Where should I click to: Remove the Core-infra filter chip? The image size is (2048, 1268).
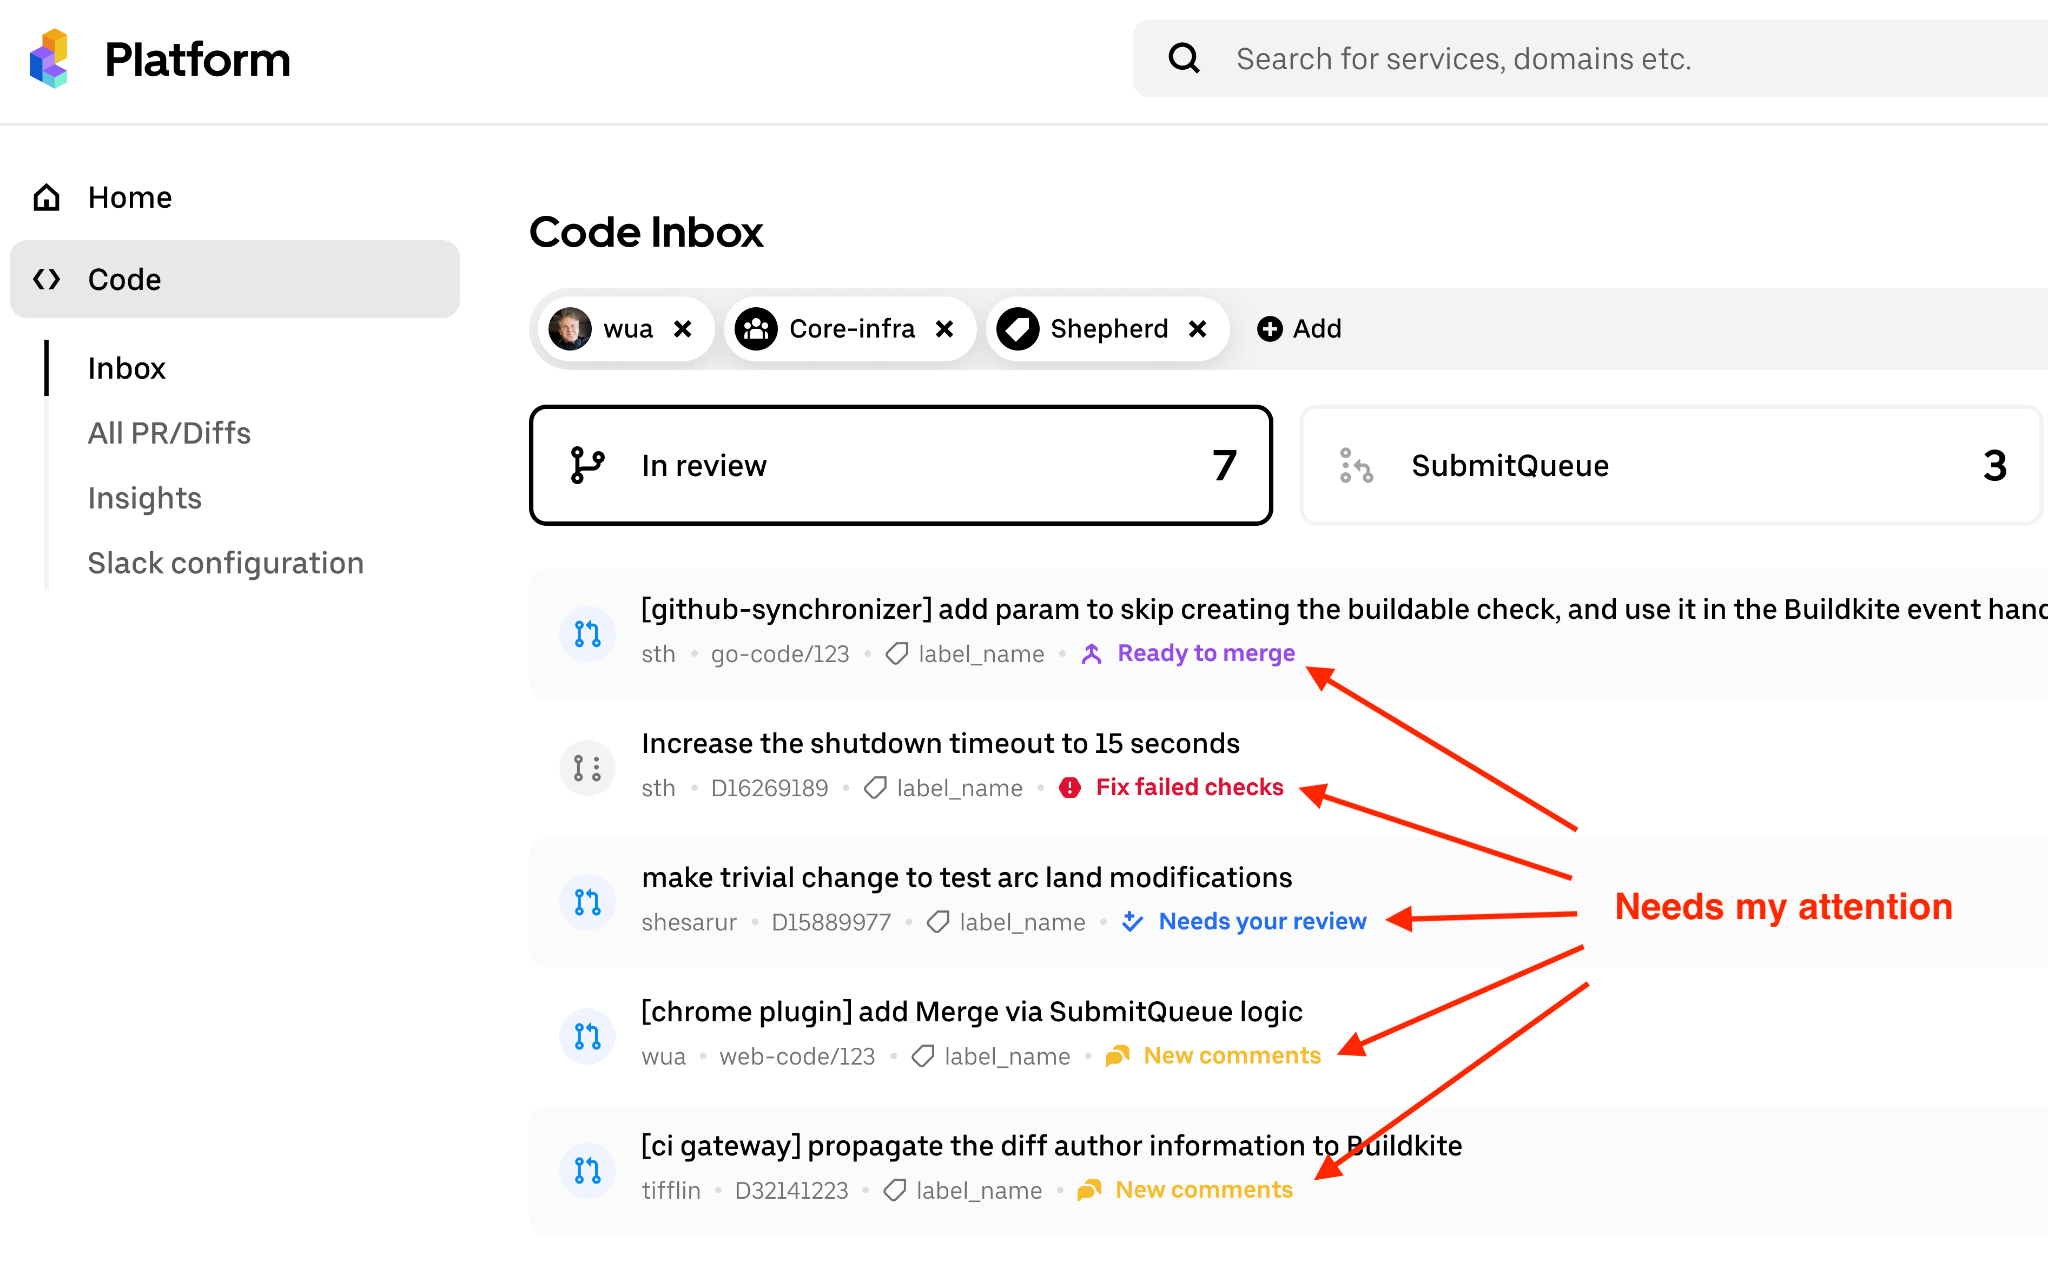pyautogui.click(x=944, y=329)
